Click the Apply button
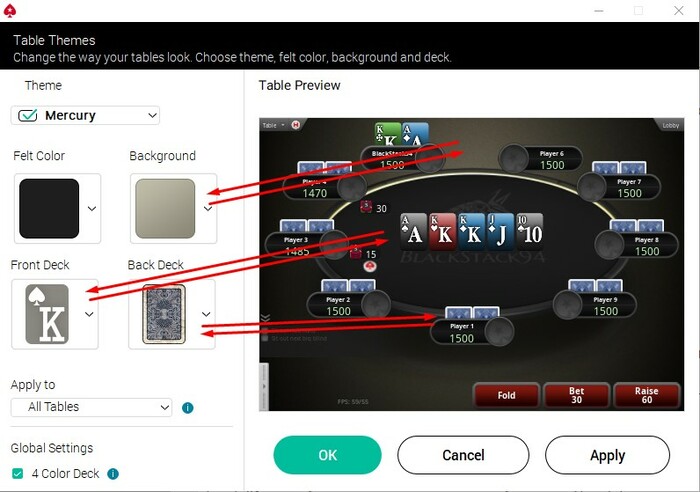Image resolution: width=700 pixels, height=492 pixels. point(607,455)
